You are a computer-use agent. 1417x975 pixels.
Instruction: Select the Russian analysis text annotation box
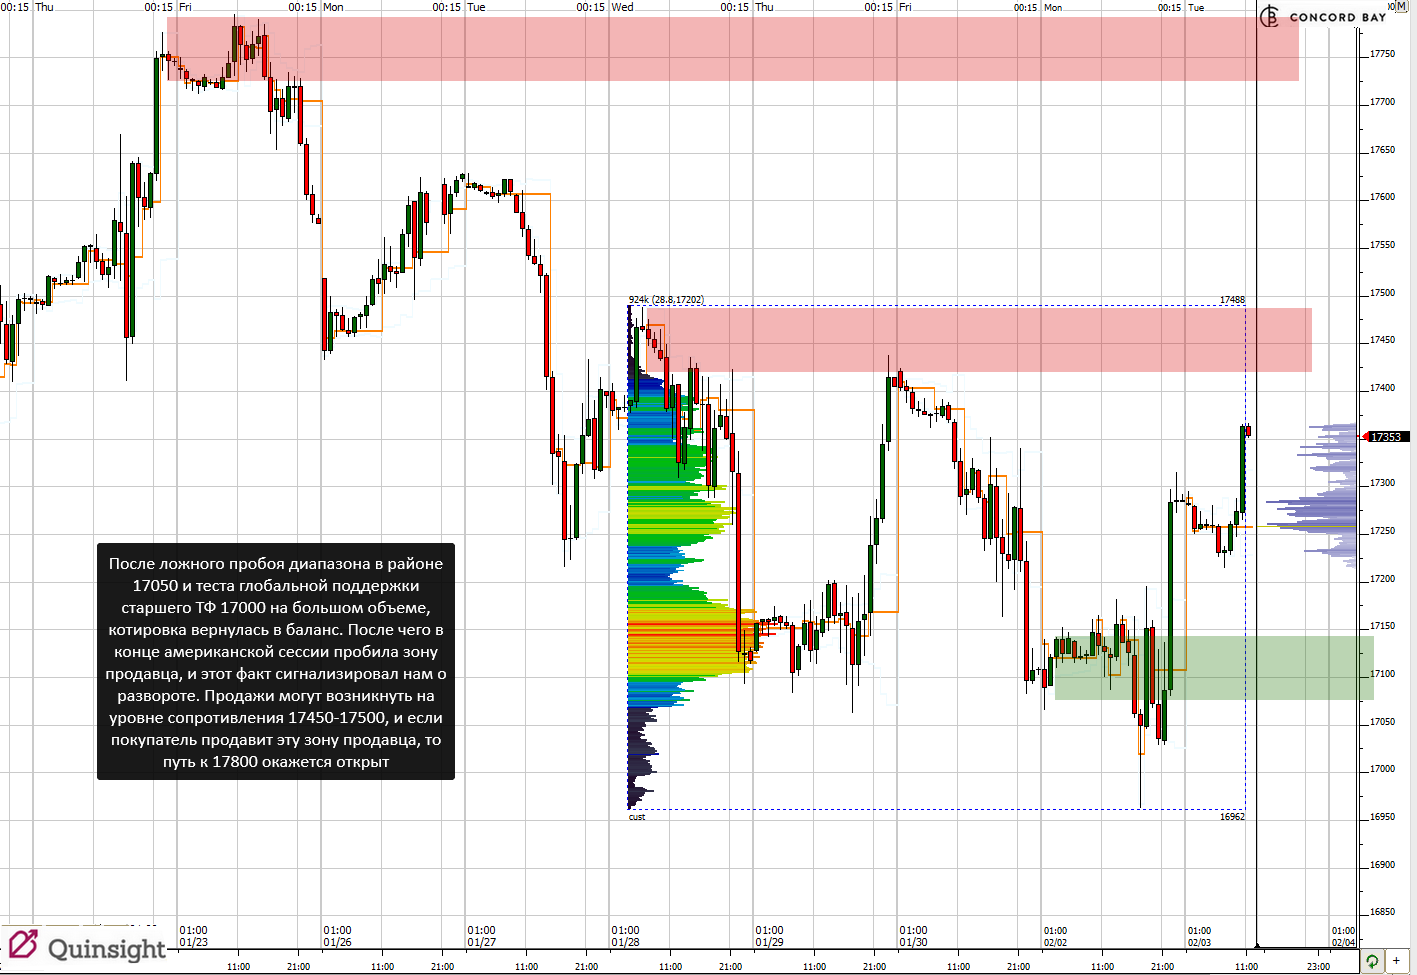pyautogui.click(x=276, y=662)
